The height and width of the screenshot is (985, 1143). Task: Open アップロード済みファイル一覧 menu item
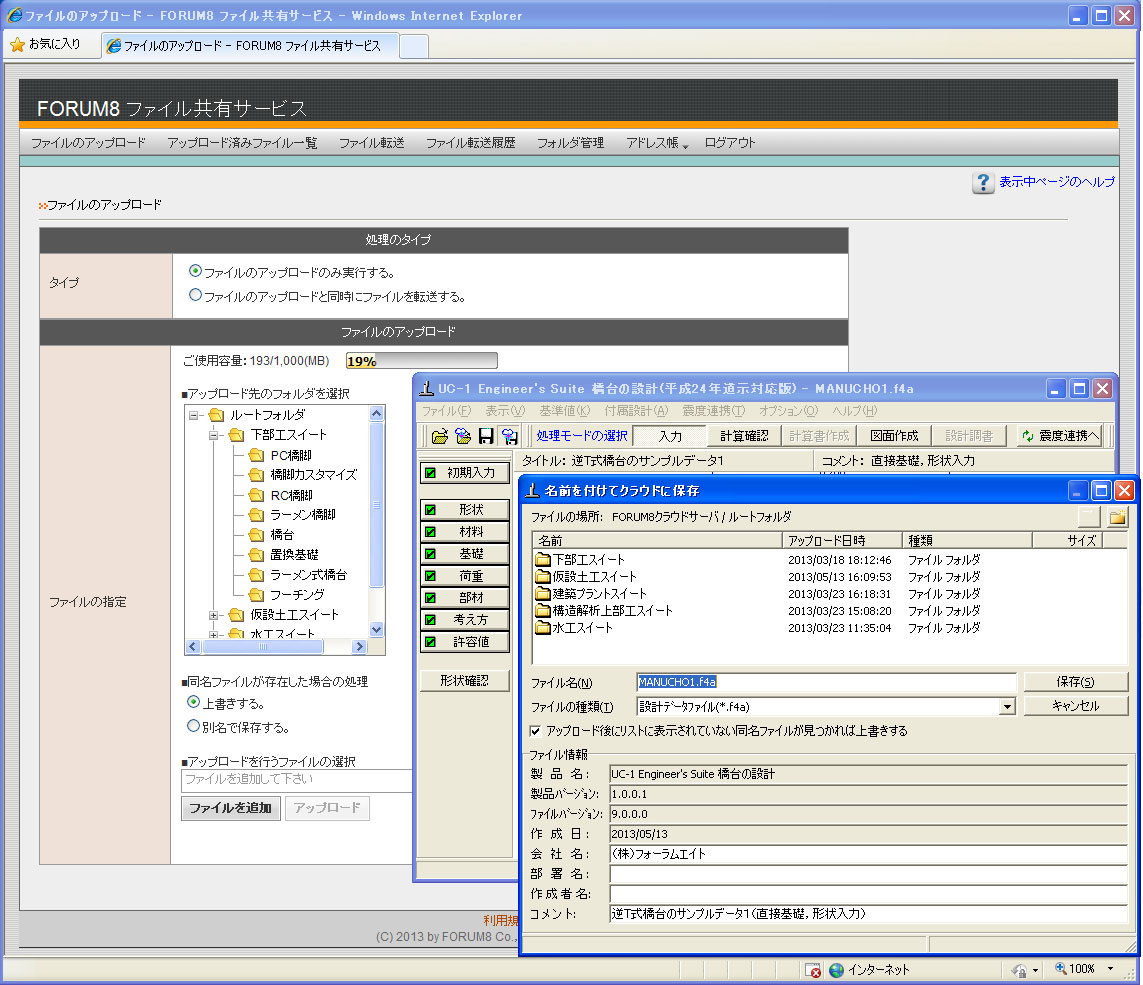[242, 143]
